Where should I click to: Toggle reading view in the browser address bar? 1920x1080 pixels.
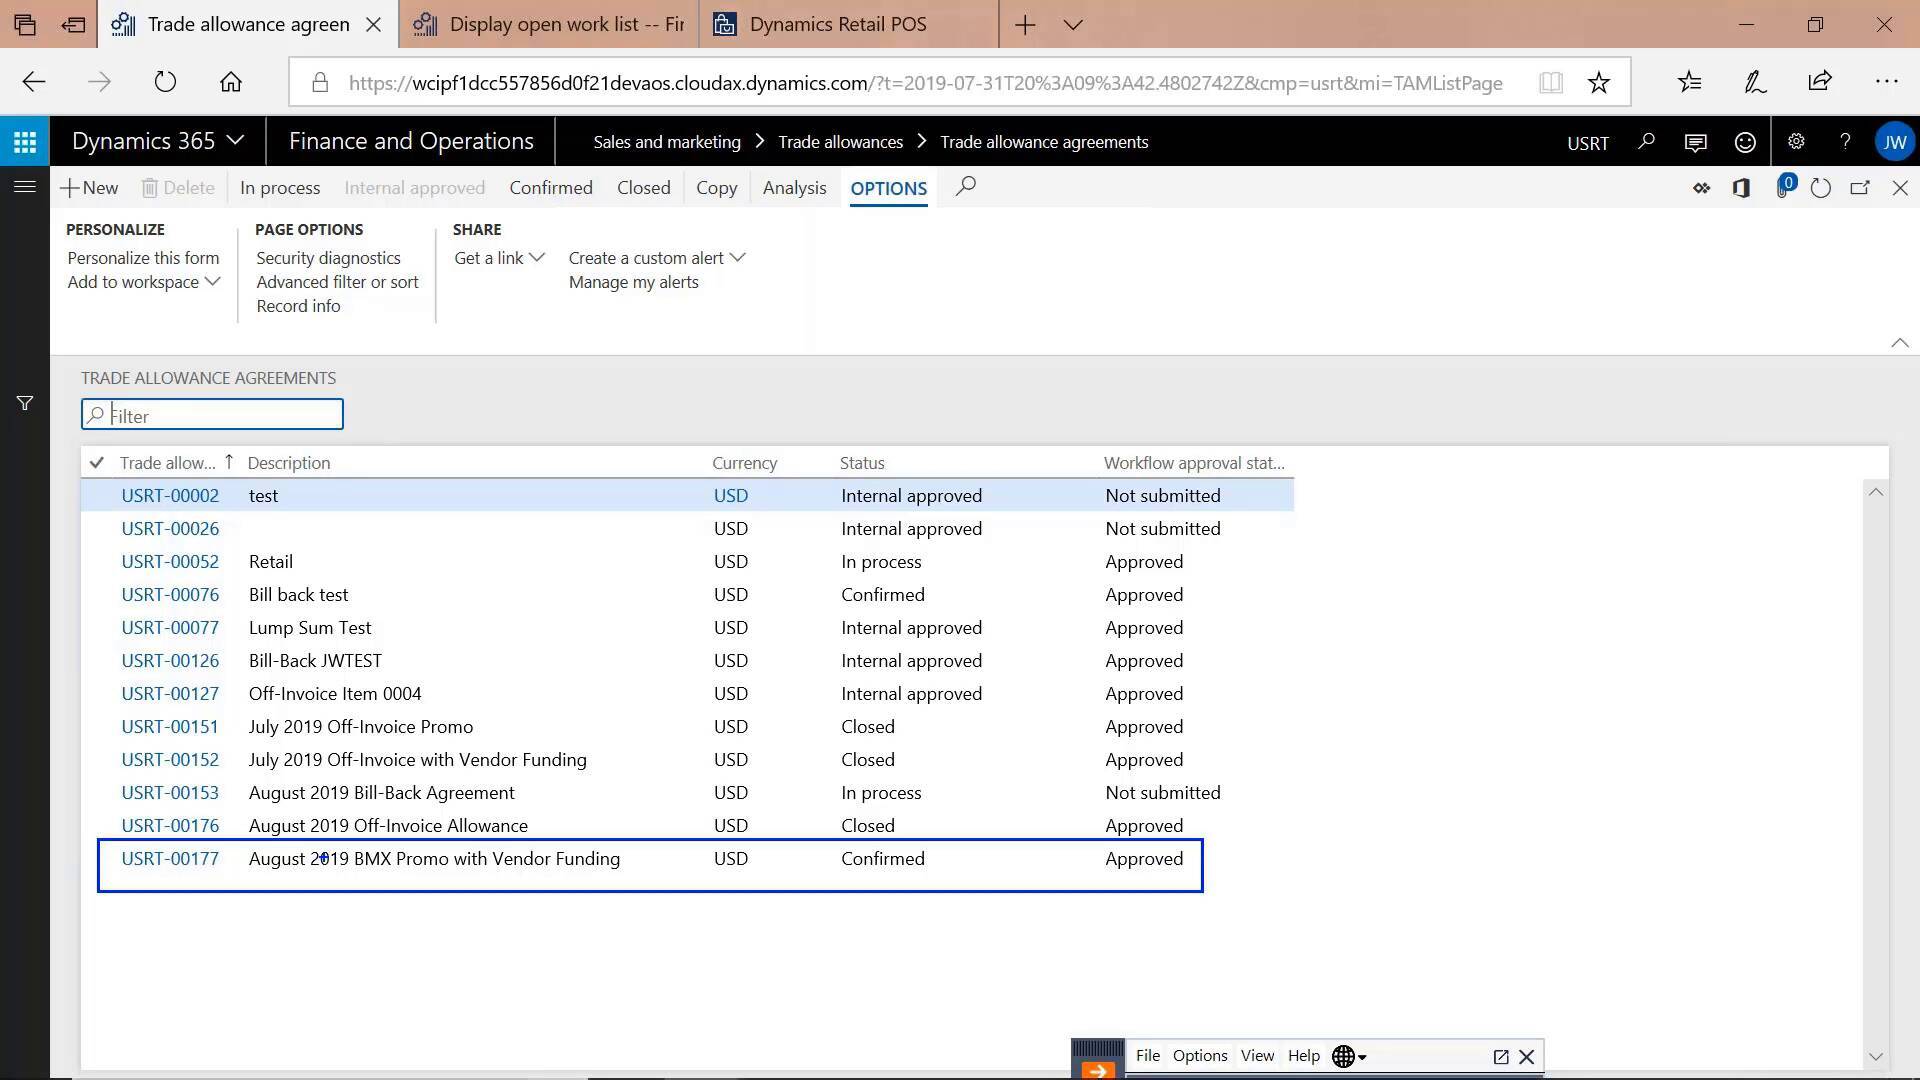point(1550,82)
